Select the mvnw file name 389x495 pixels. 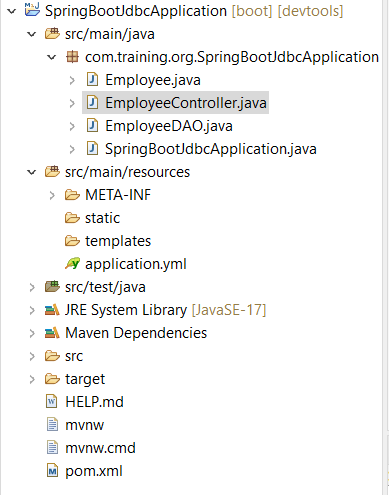[x=85, y=425]
